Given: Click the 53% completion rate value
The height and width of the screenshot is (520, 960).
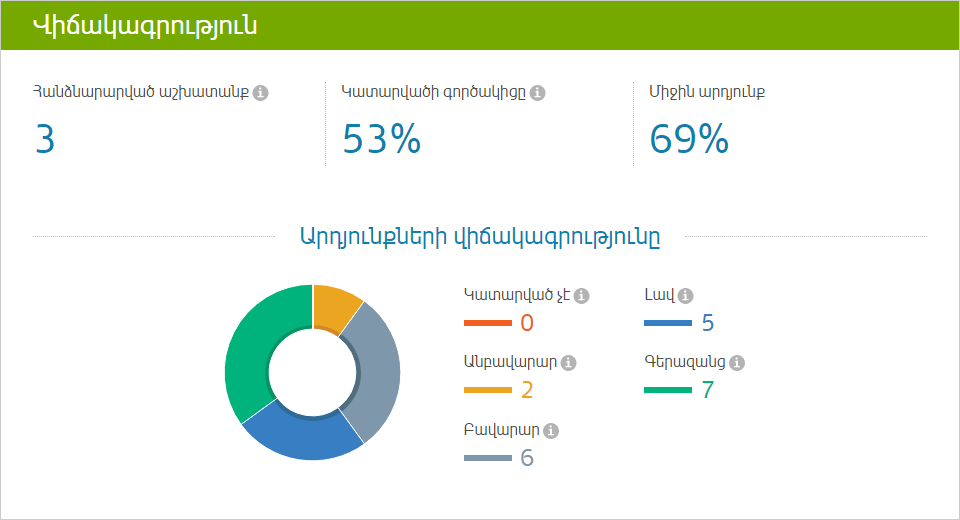Looking at the screenshot, I should click(381, 138).
